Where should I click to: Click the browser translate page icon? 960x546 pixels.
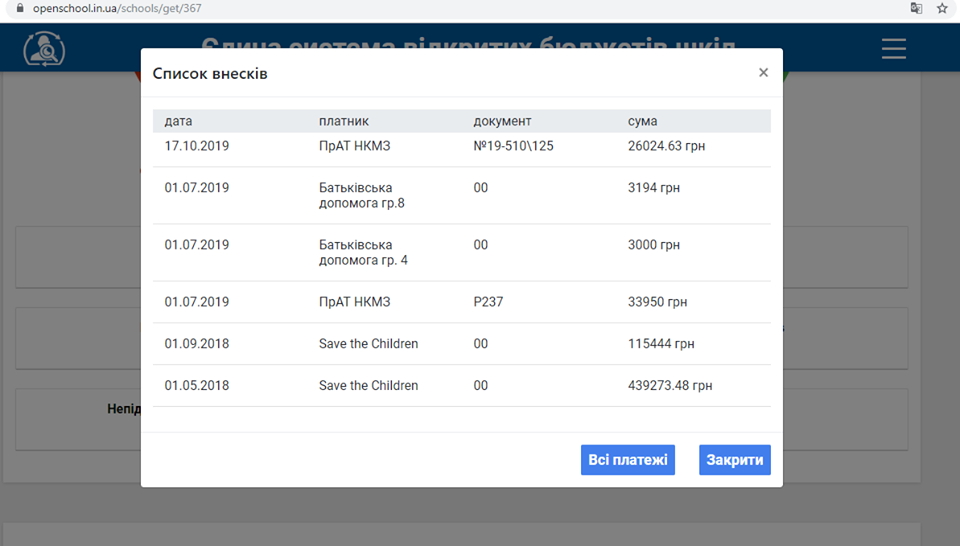(x=916, y=8)
